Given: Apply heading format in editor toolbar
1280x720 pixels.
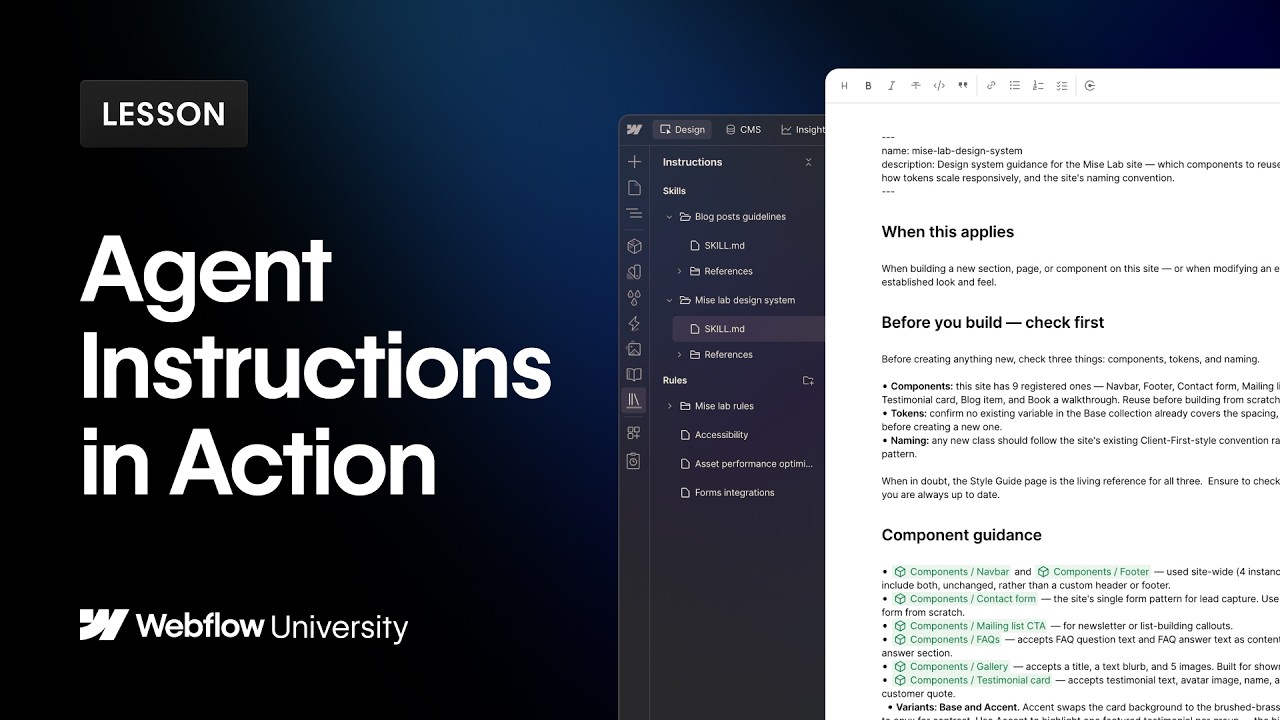Looking at the screenshot, I should [x=844, y=86].
